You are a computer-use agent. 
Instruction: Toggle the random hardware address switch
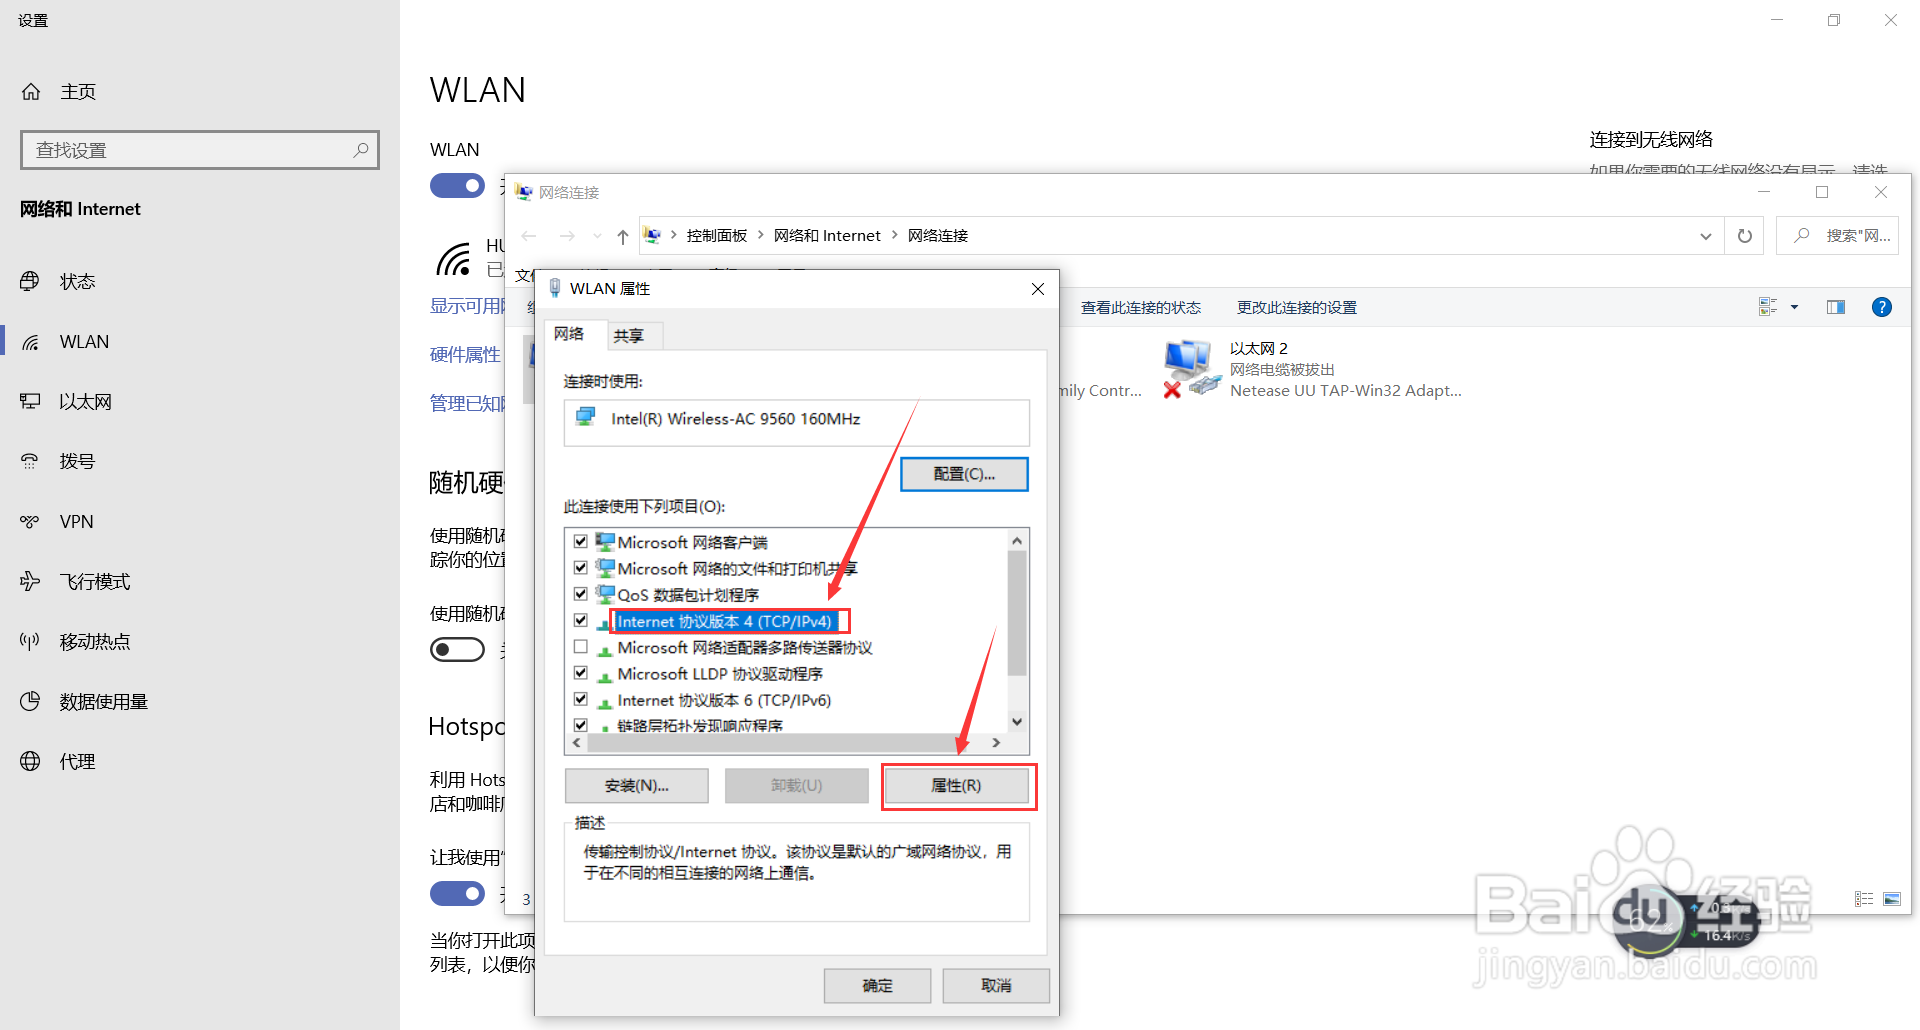coord(457,650)
